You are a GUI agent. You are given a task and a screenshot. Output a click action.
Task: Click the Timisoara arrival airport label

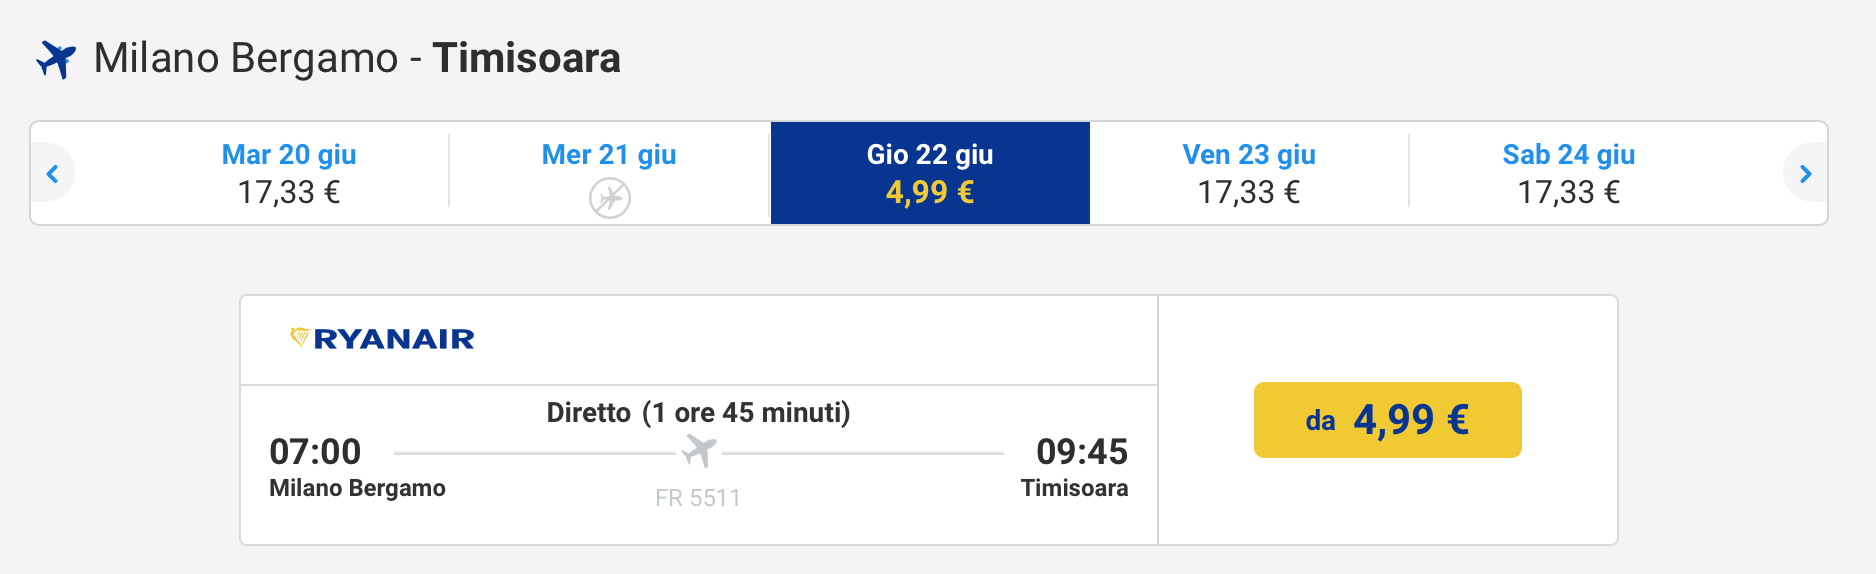1074,488
